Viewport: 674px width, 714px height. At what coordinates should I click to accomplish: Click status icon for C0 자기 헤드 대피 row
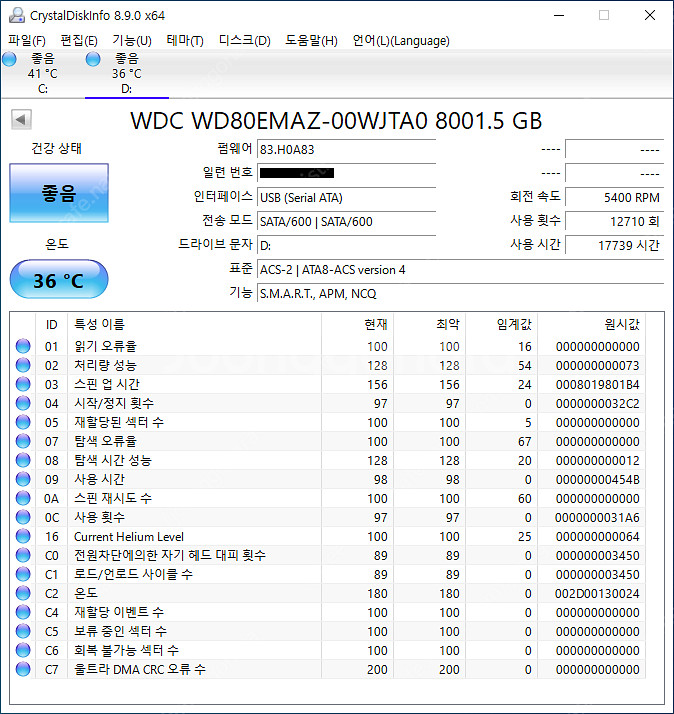click(x=23, y=556)
